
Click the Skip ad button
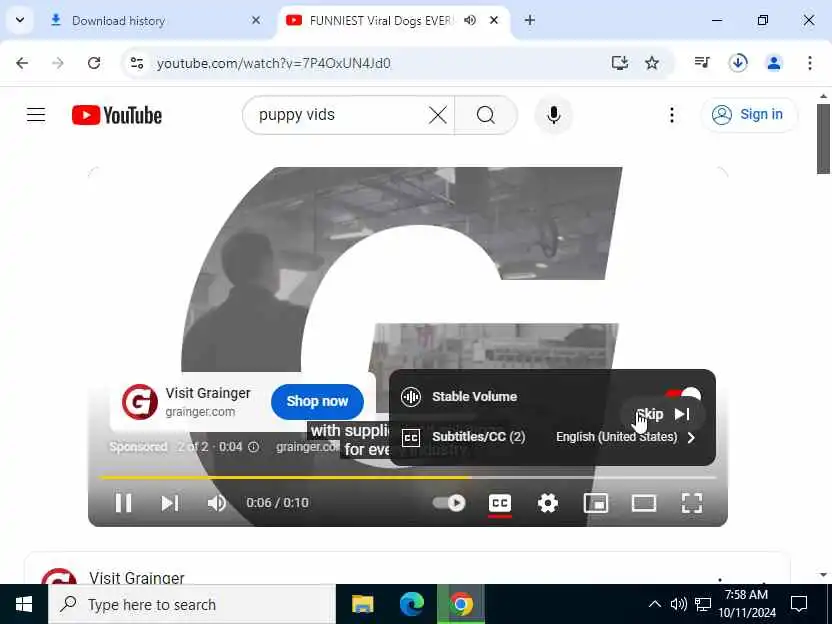pos(663,414)
